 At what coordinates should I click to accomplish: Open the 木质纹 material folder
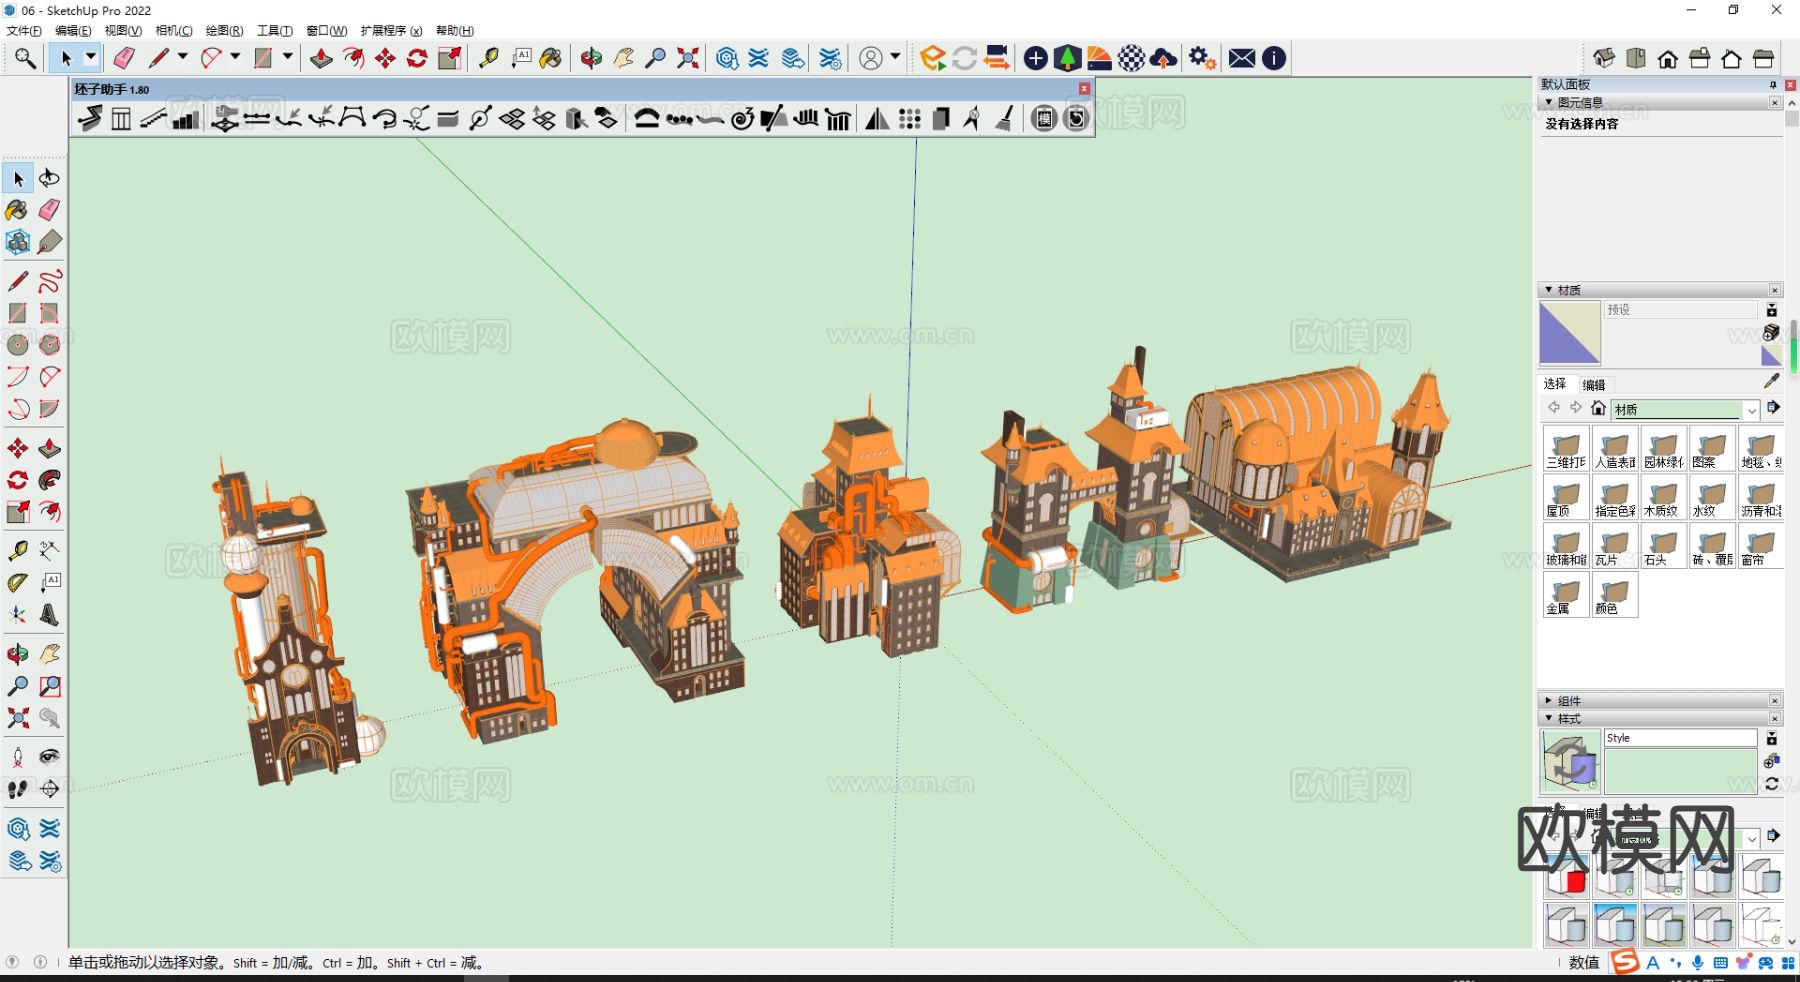[x=1663, y=498]
